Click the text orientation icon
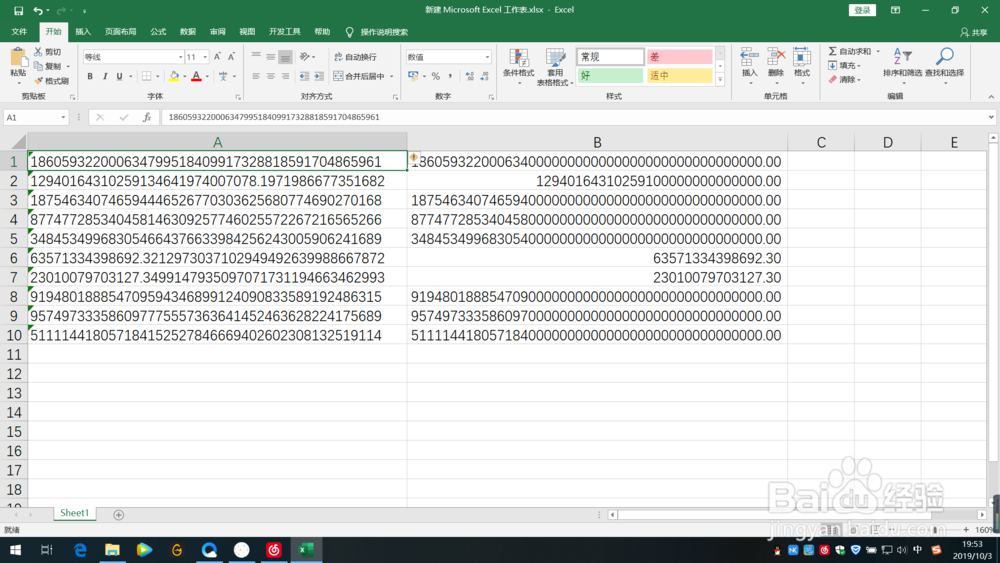Viewport: 1000px width, 563px height. click(x=305, y=57)
